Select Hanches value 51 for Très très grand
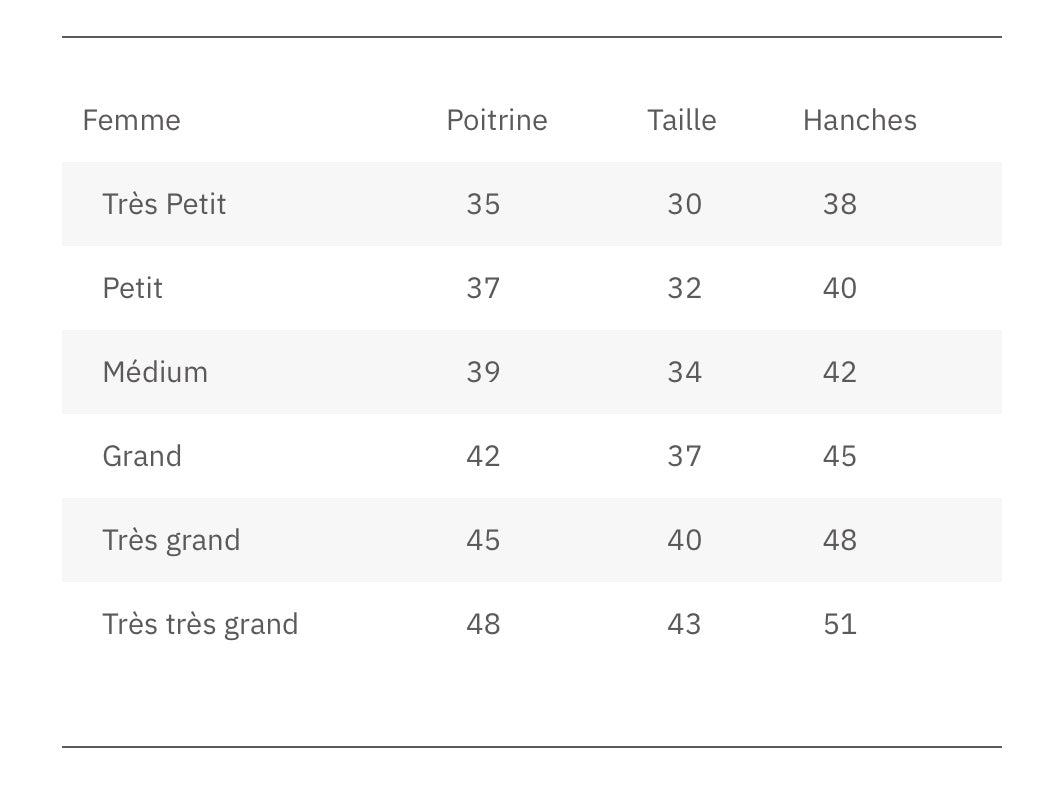1058x794 pixels. [x=840, y=624]
